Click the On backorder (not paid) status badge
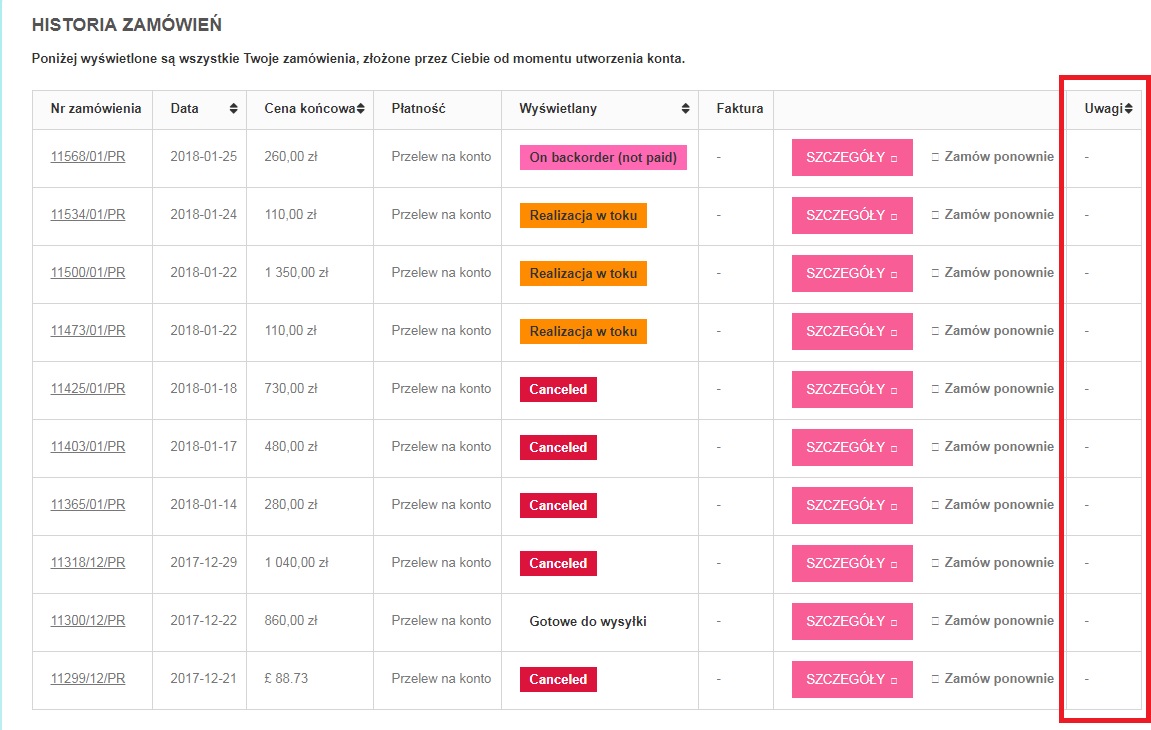The width and height of the screenshot is (1151, 730). (x=603, y=157)
